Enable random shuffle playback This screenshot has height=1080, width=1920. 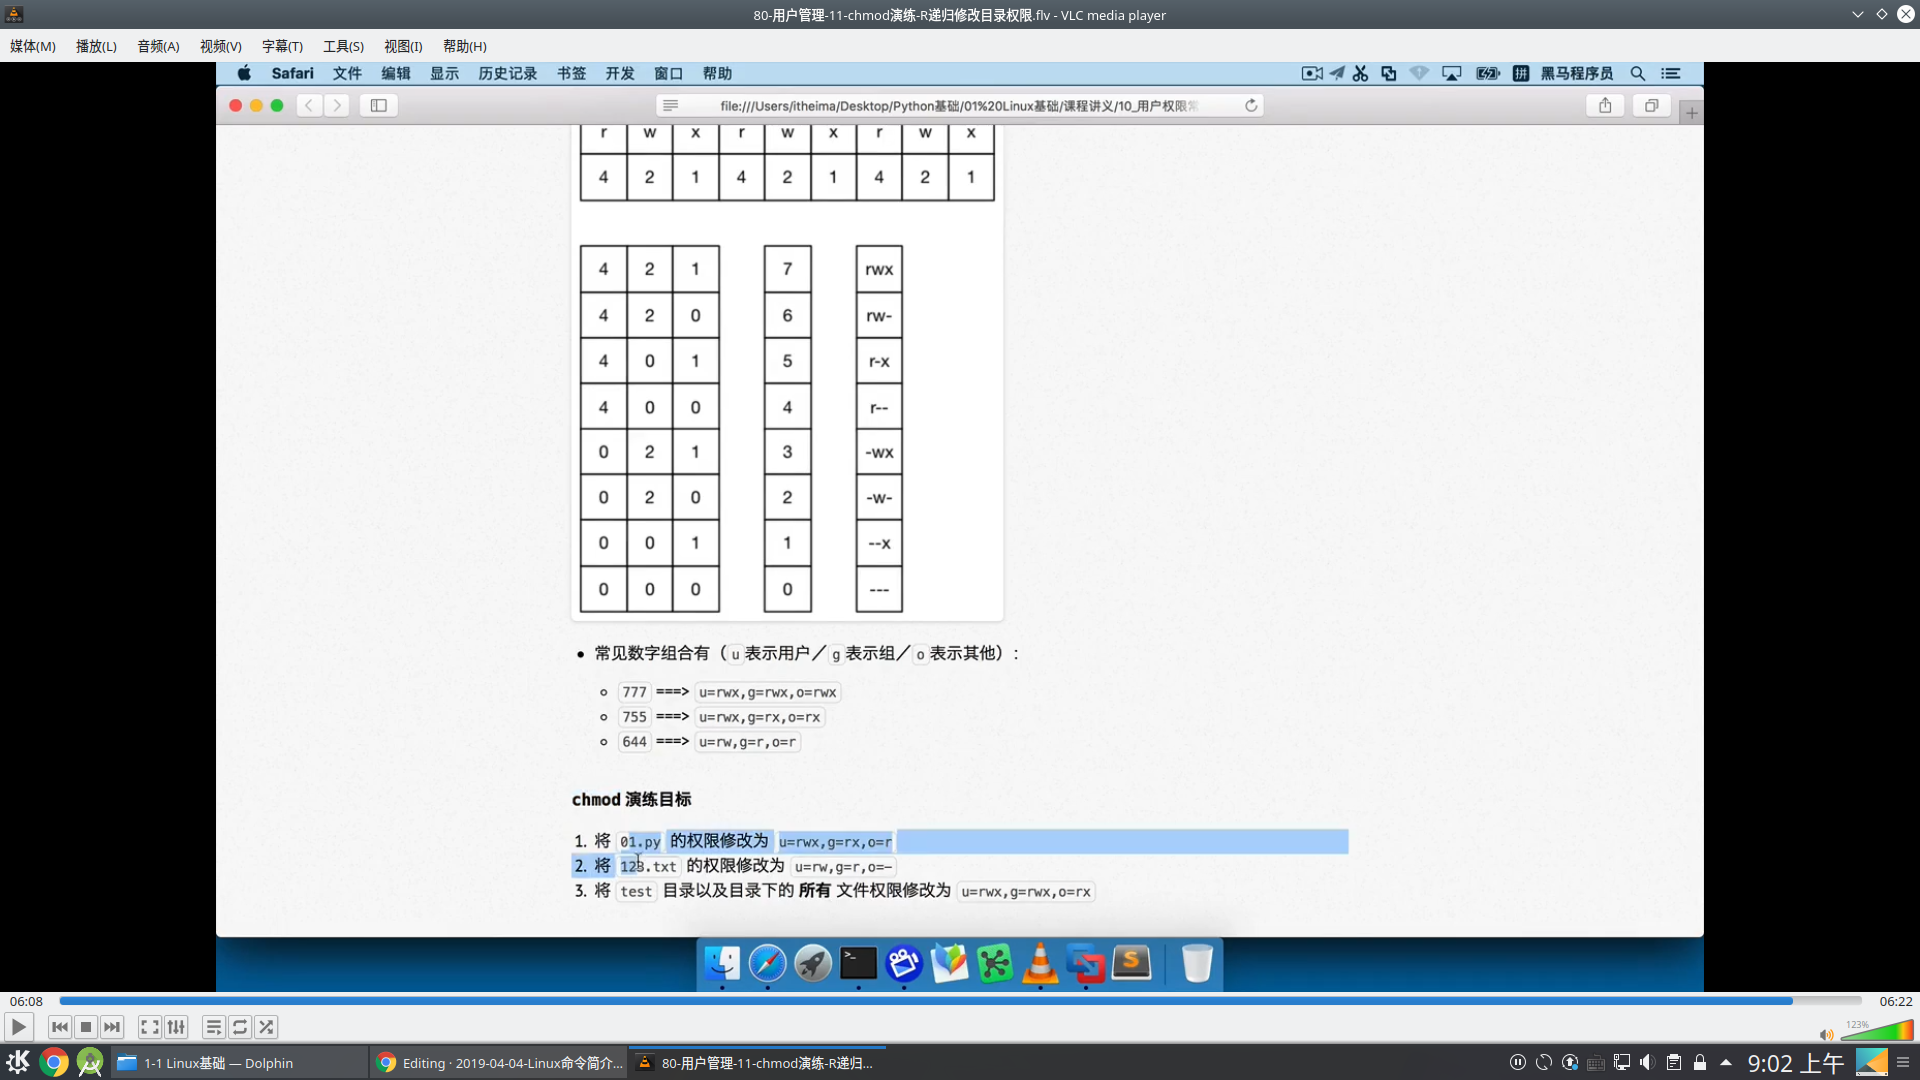coord(266,1027)
